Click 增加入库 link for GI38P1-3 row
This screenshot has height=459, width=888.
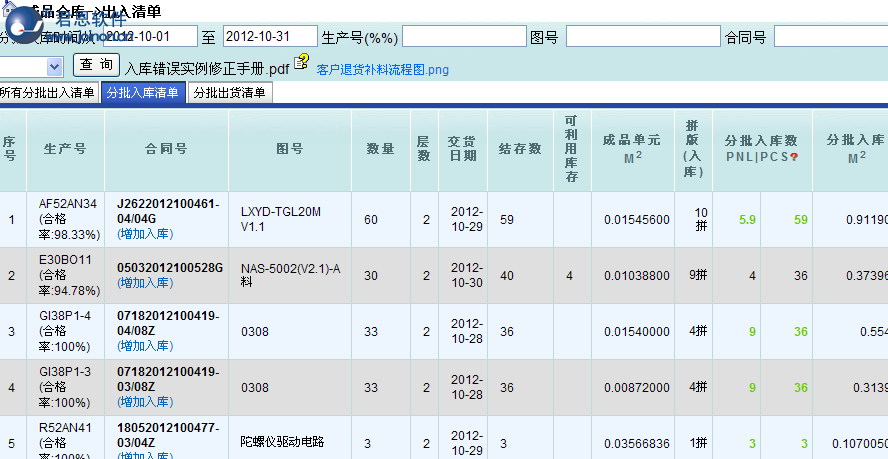click(x=145, y=402)
